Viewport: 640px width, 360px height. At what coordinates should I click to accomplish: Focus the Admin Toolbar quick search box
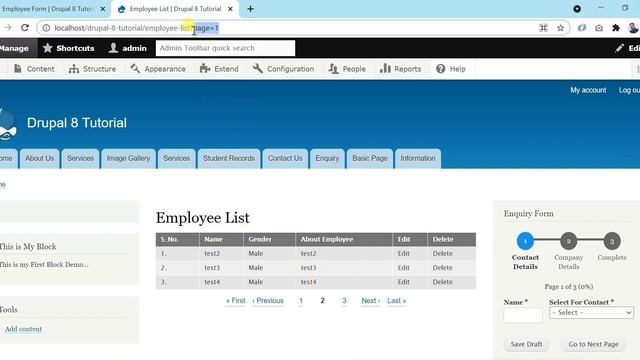(x=225, y=48)
